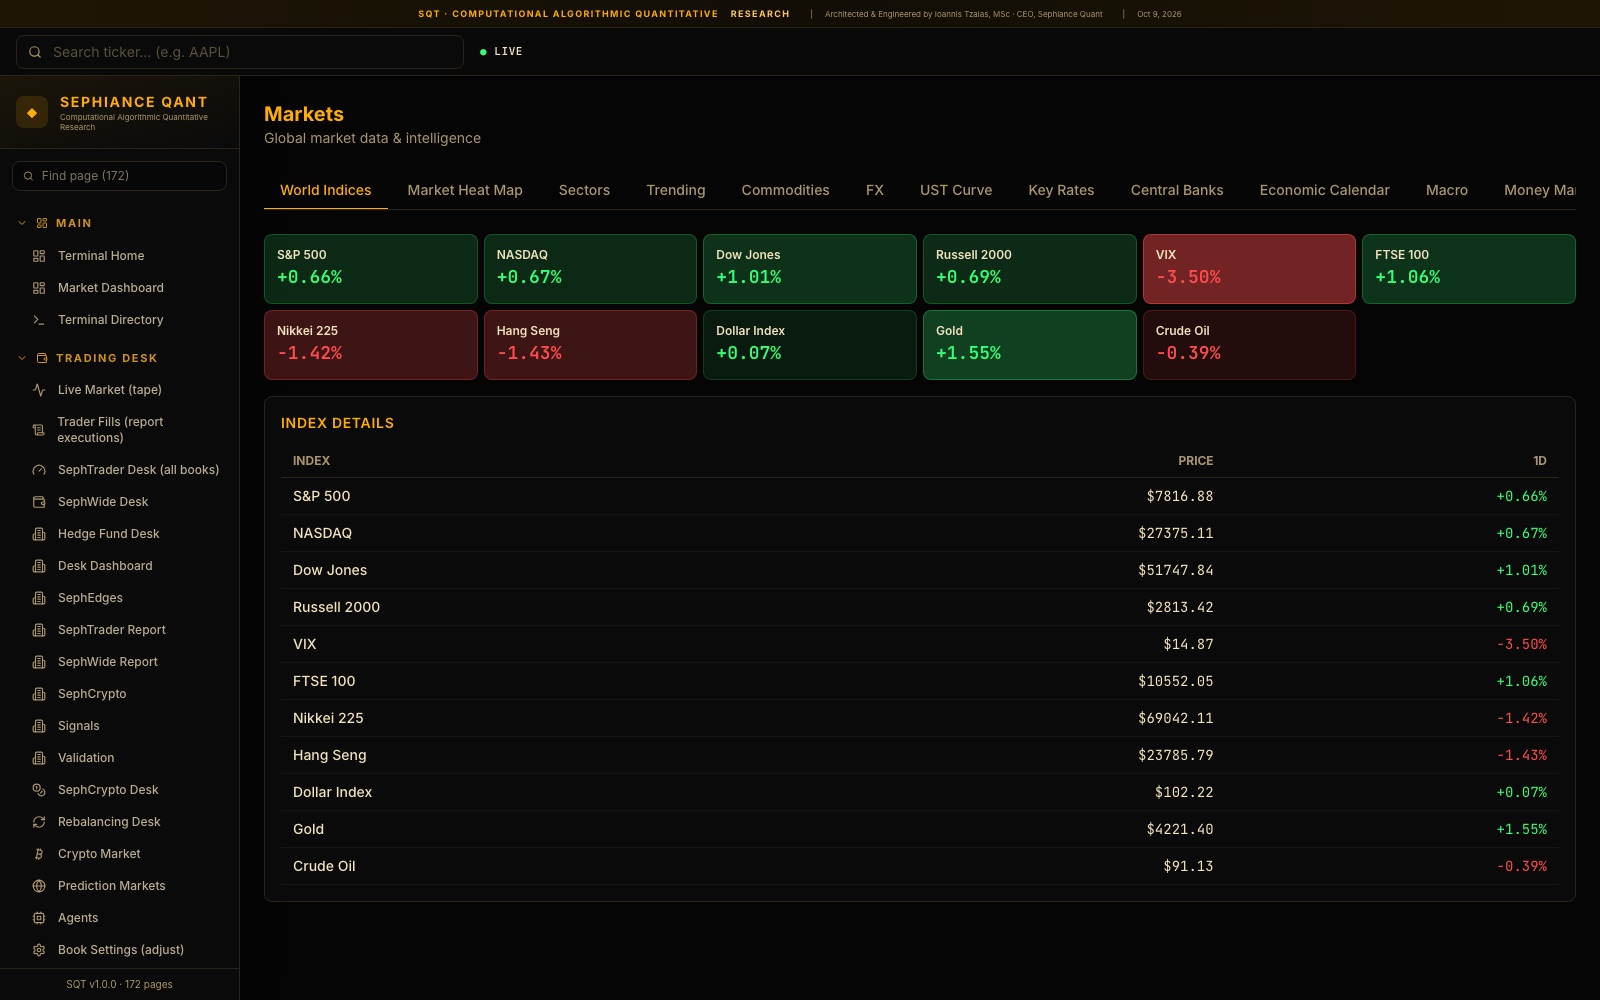Click the SephTrader Desk gauge icon
Viewport: 1600px width, 1000px height.
click(x=39, y=470)
